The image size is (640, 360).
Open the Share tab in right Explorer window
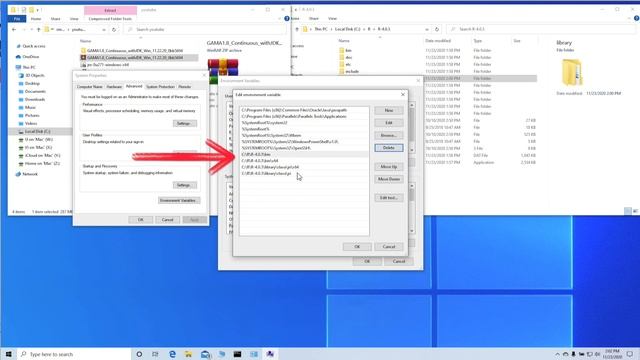click(x=313, y=18)
